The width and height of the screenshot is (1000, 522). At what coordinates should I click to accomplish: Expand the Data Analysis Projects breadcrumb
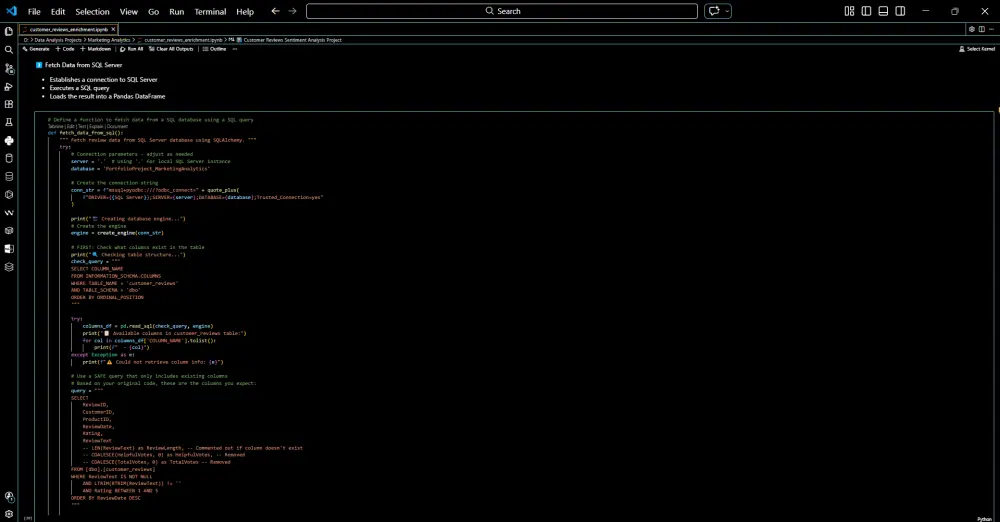[x=58, y=40]
